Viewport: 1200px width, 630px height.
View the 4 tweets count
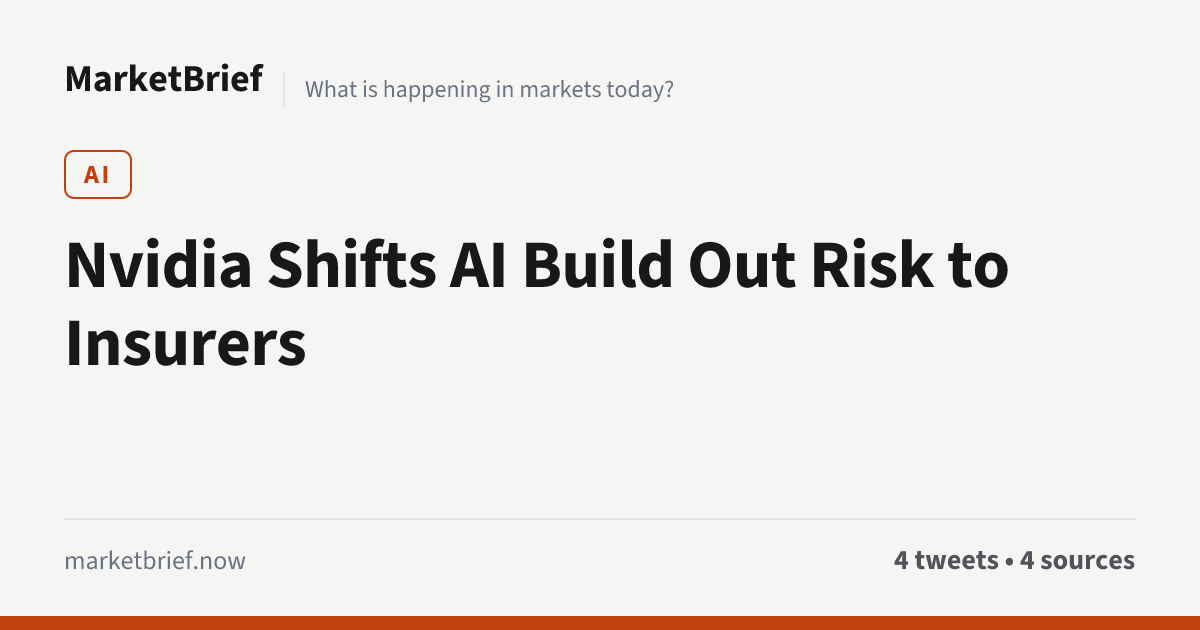point(946,560)
